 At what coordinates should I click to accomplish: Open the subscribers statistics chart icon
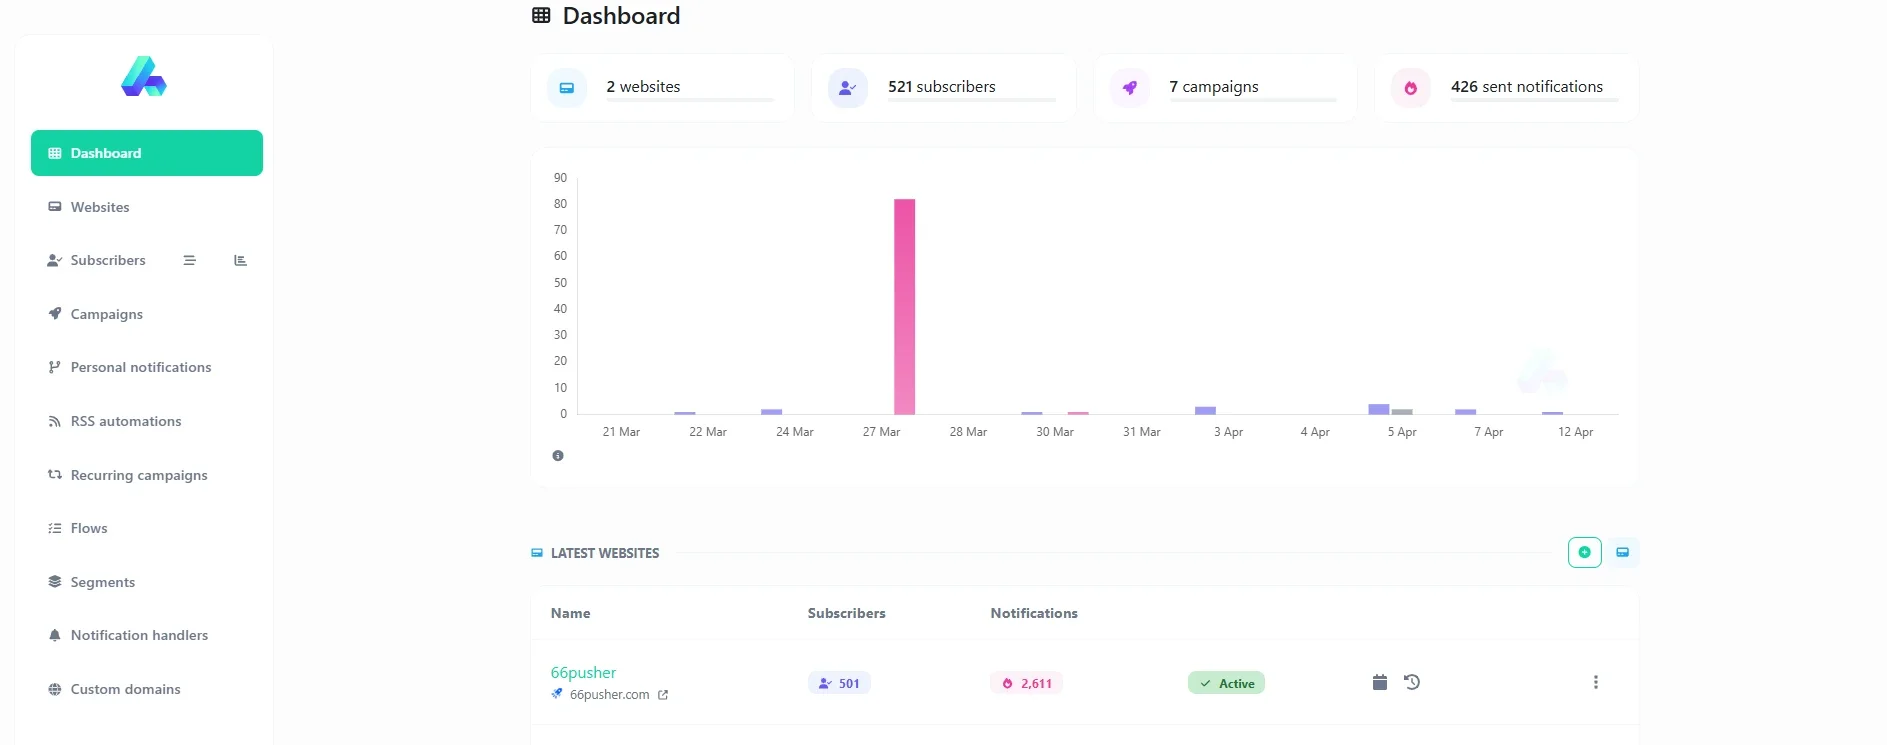click(240, 260)
